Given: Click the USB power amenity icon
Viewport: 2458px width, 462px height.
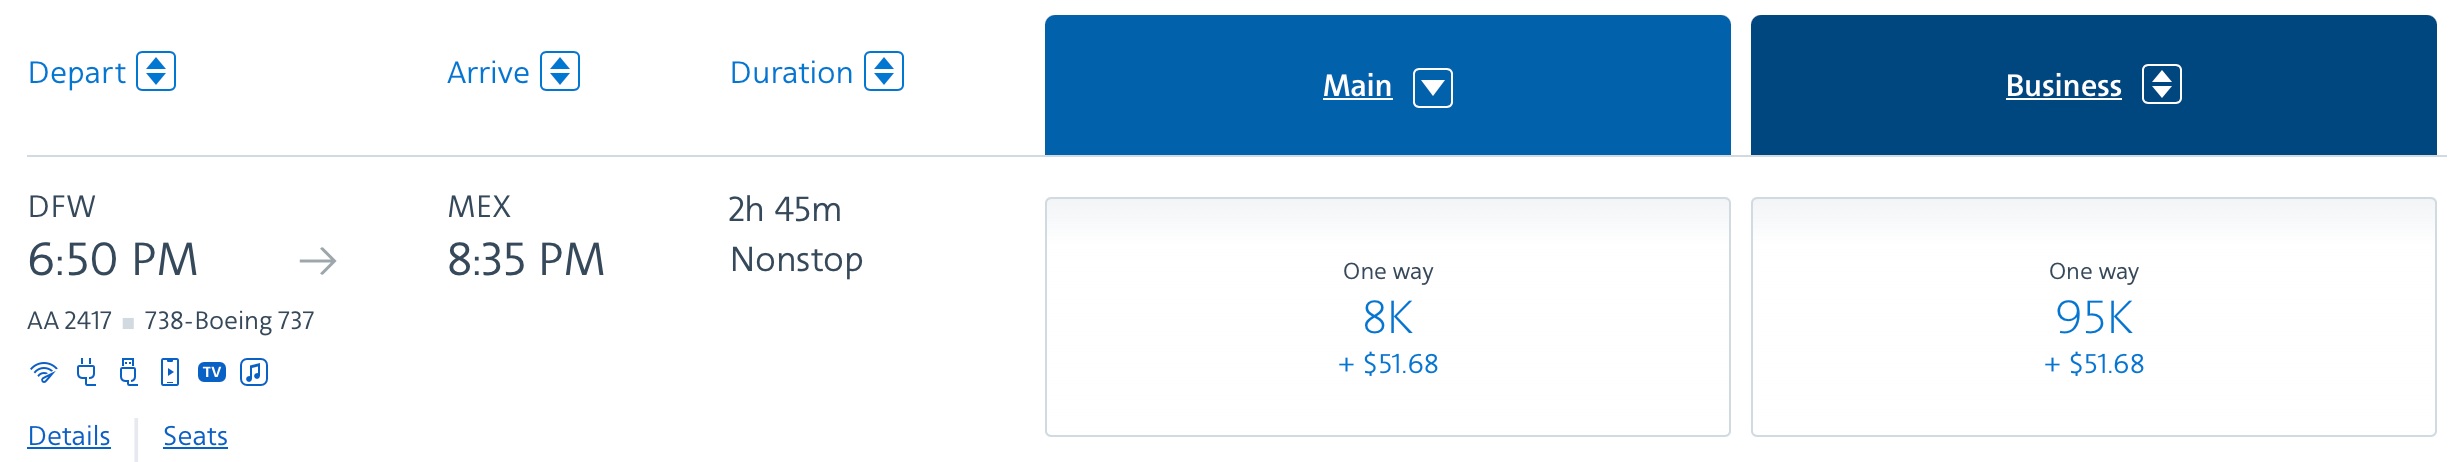Looking at the screenshot, I should [128, 372].
